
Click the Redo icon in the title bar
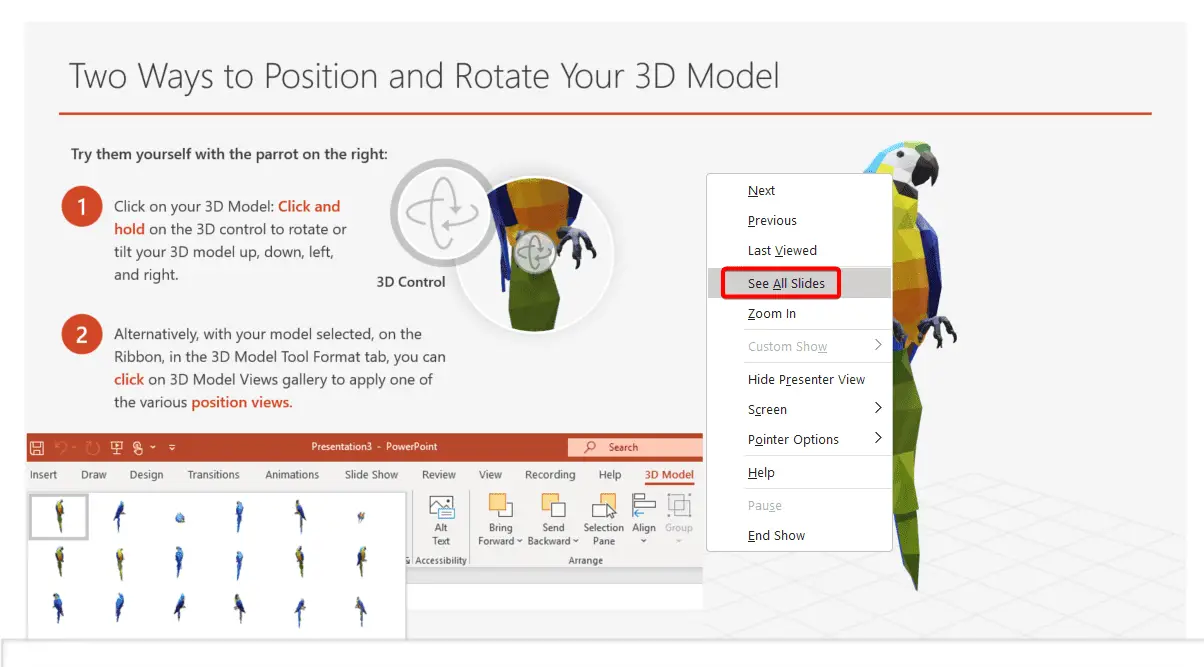(92, 447)
